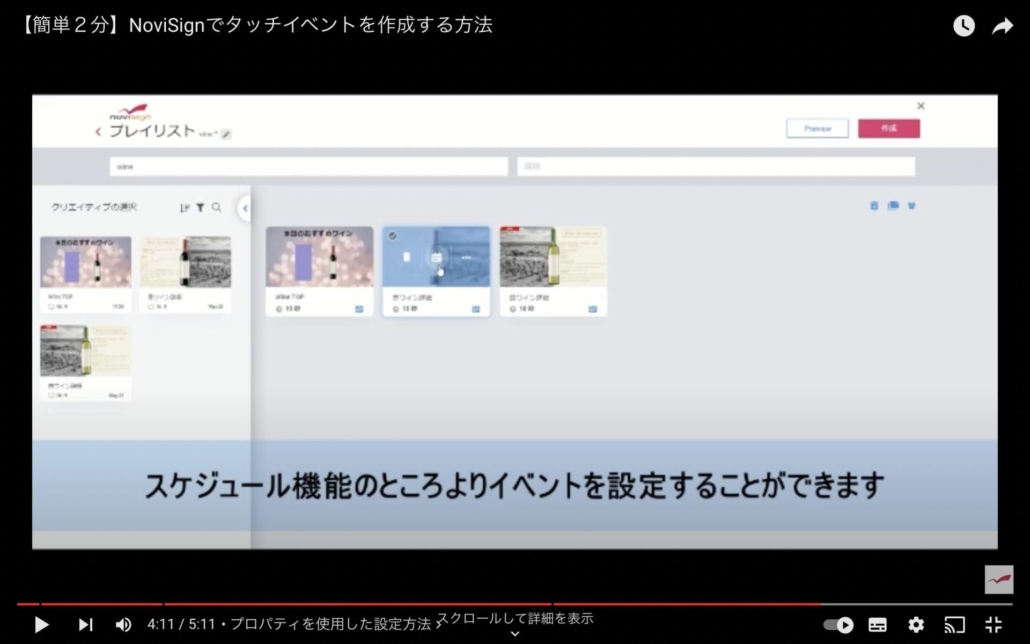
Task: Mute the video with the speaker icon
Action: pos(123,624)
